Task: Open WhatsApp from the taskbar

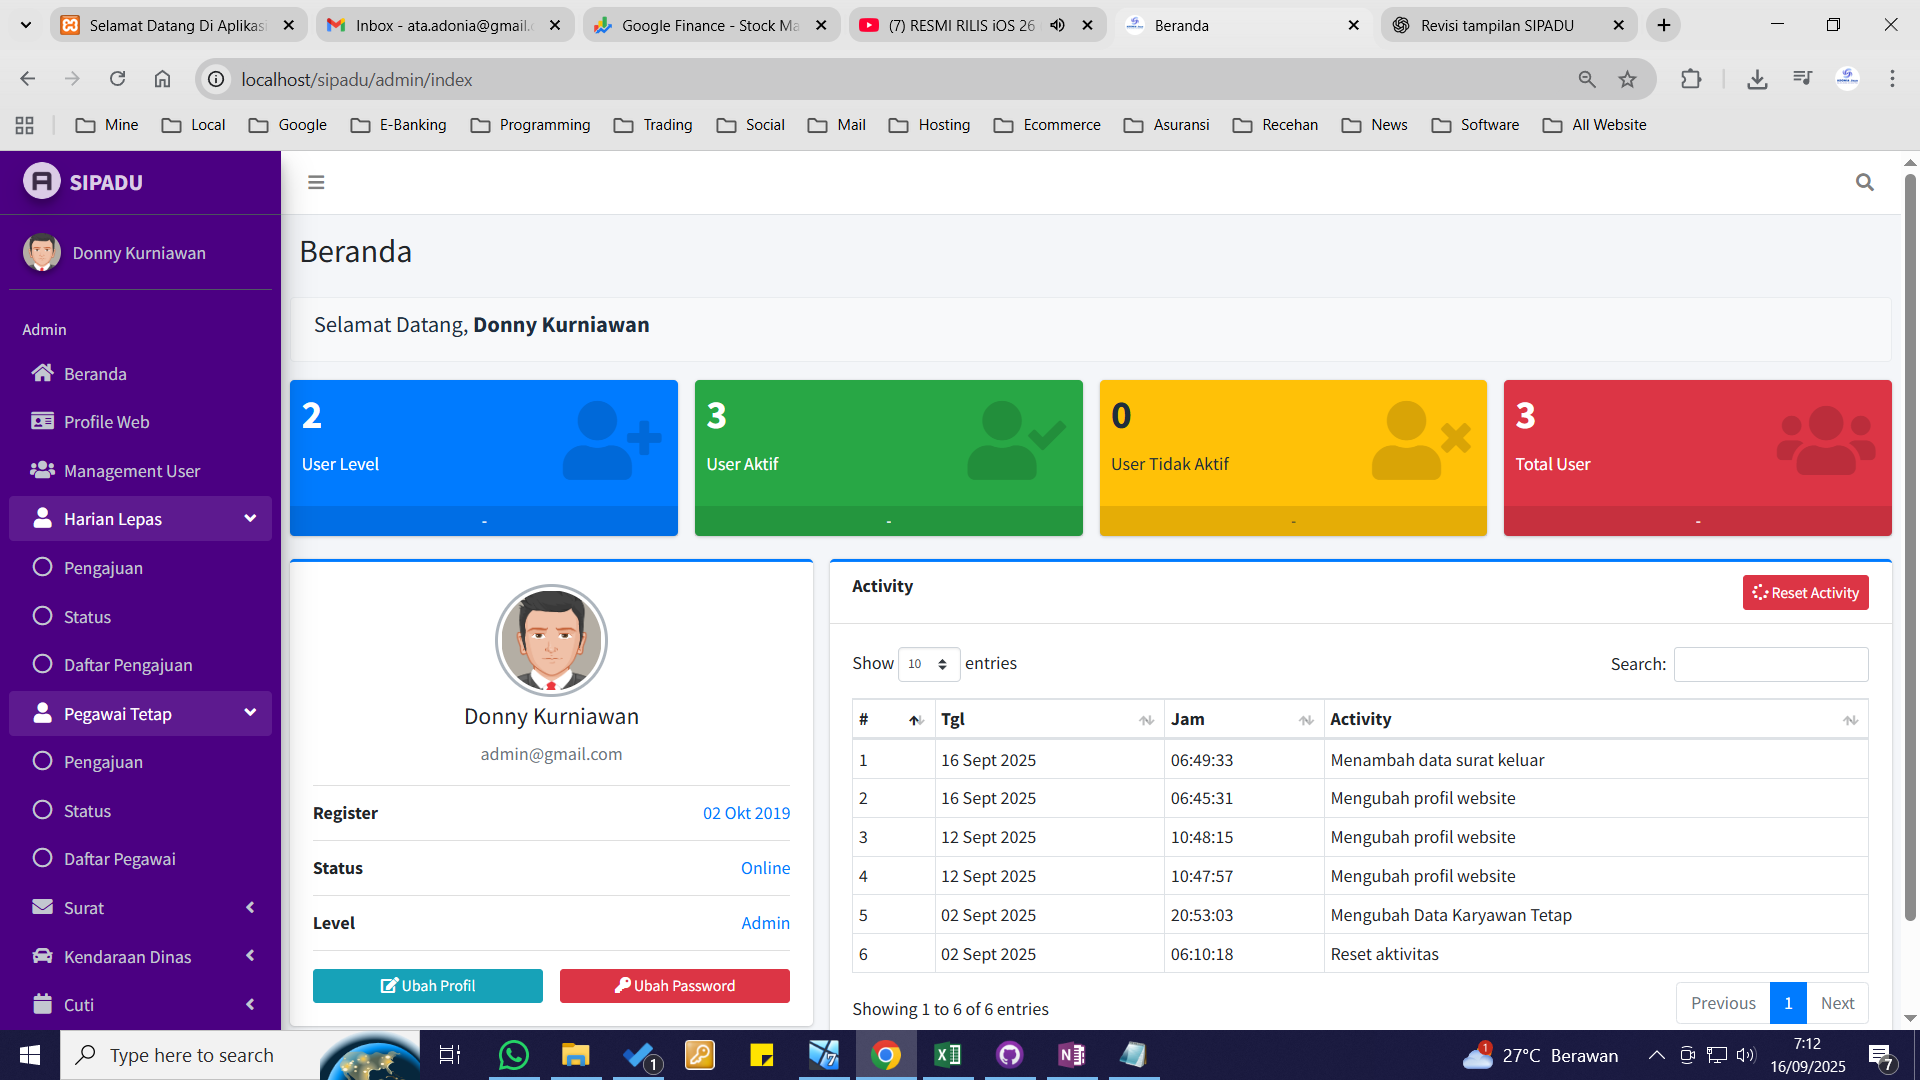Action: point(513,1055)
